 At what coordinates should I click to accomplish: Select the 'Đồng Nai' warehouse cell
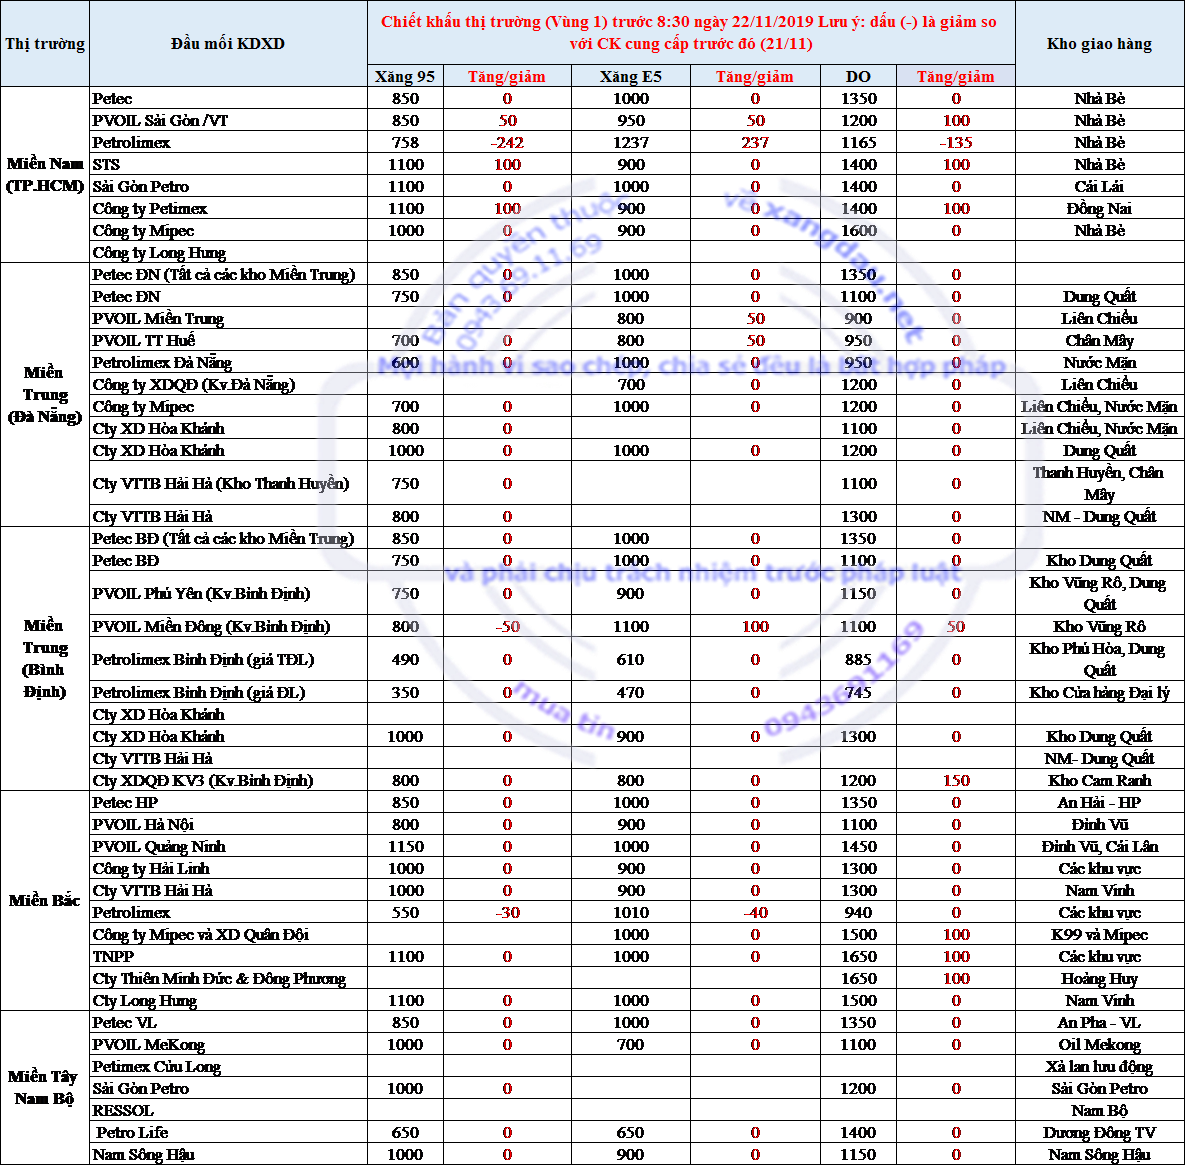1099,209
